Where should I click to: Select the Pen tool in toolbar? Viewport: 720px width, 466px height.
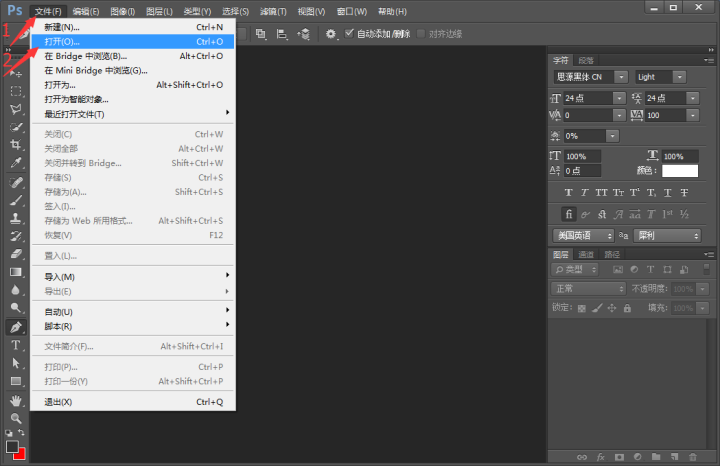[x=16, y=327]
